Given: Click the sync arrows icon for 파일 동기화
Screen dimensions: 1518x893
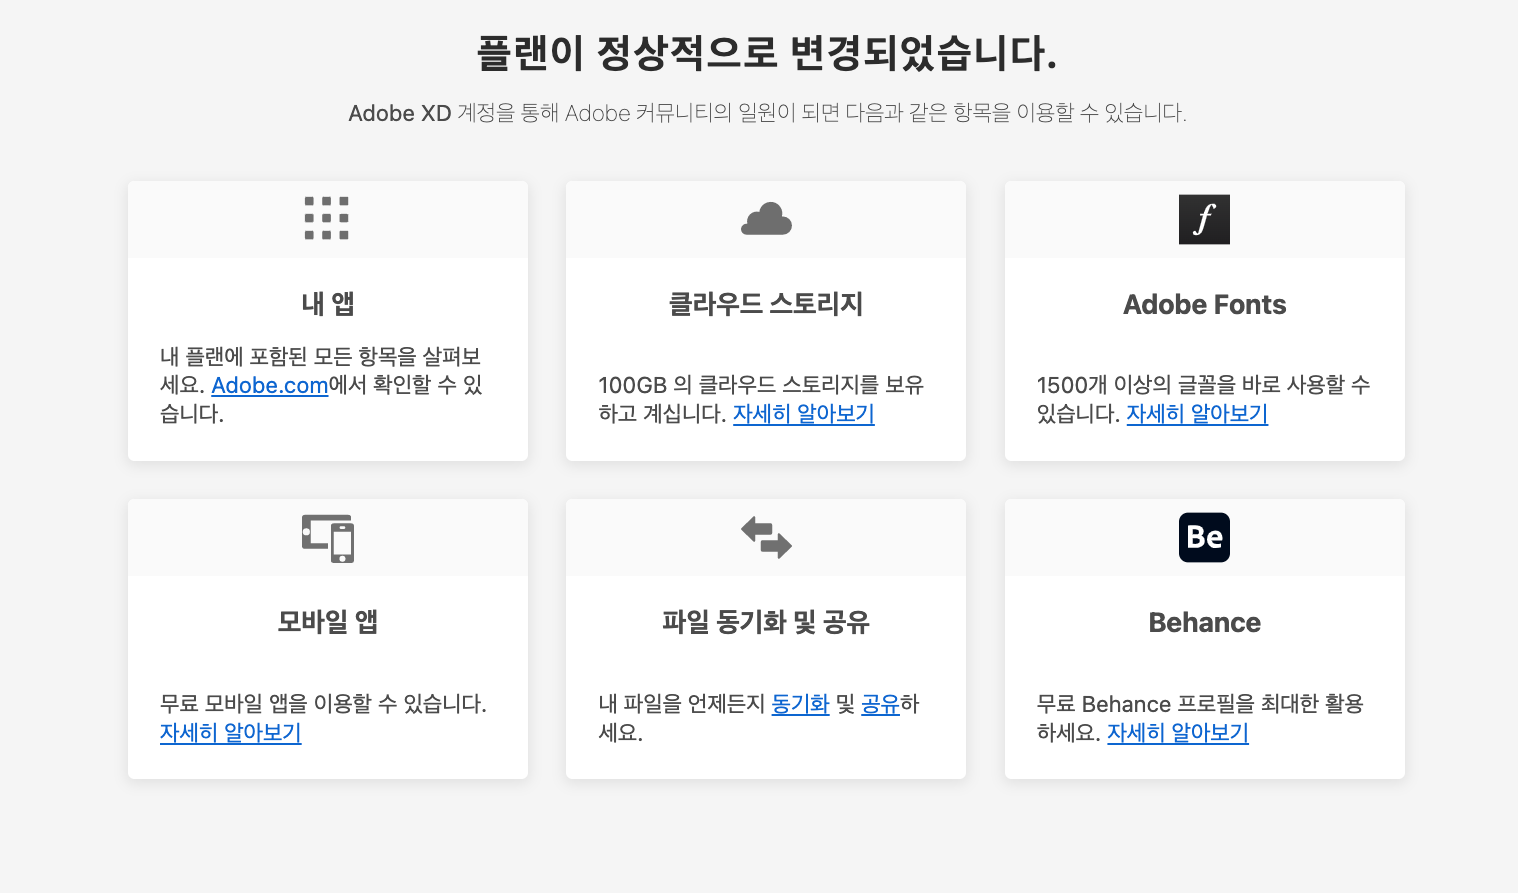Looking at the screenshot, I should [766, 537].
